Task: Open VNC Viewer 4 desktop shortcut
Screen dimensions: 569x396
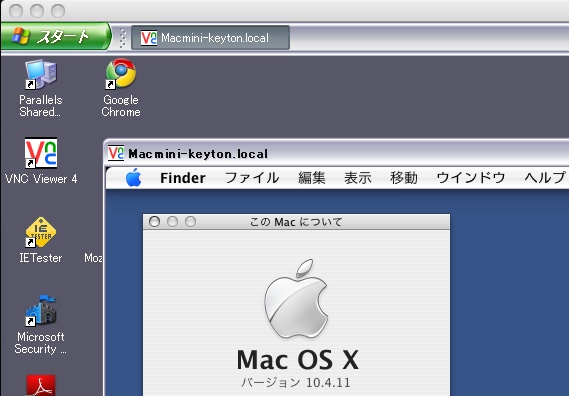Action: [x=41, y=161]
